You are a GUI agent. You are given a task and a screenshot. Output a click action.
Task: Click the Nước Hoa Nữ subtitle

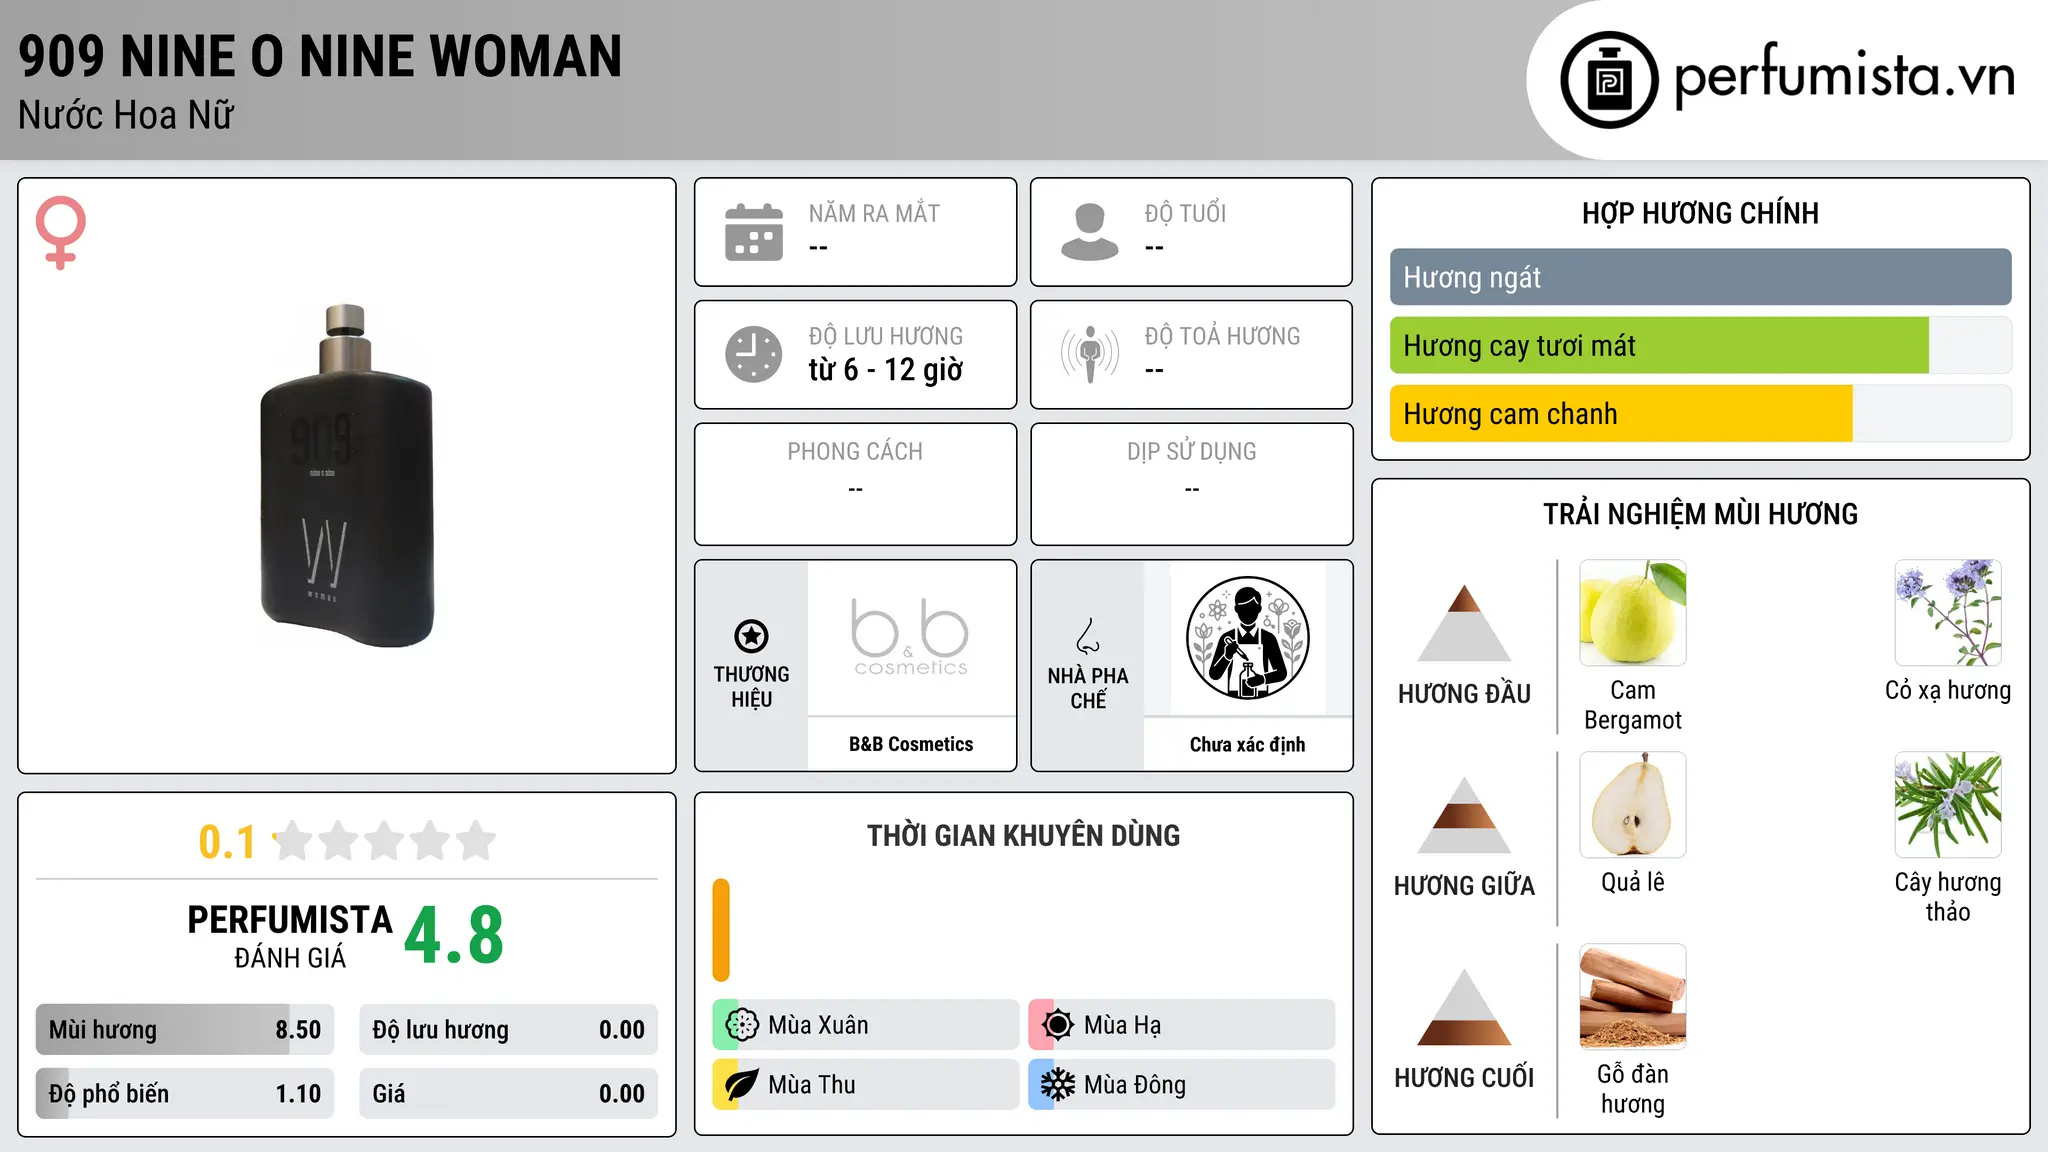[x=126, y=115]
